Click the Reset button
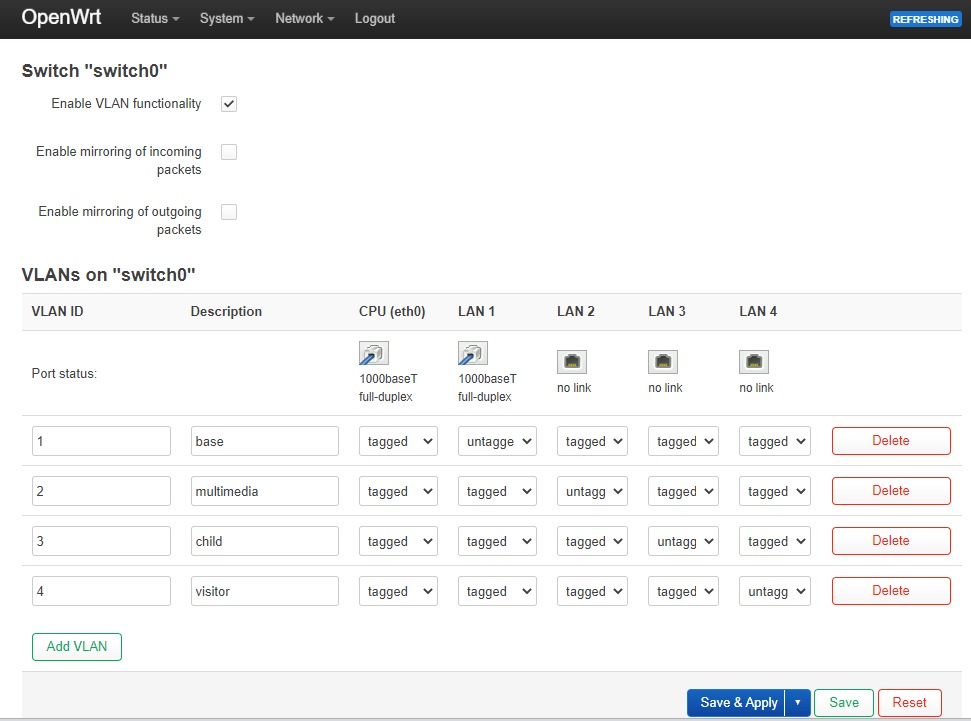 (x=910, y=703)
